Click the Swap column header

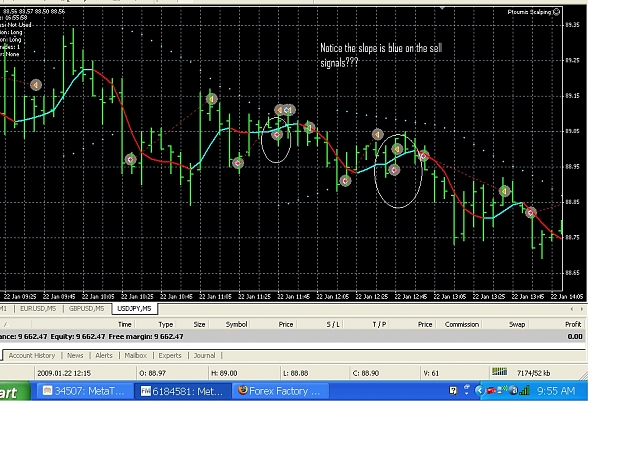coord(517,324)
